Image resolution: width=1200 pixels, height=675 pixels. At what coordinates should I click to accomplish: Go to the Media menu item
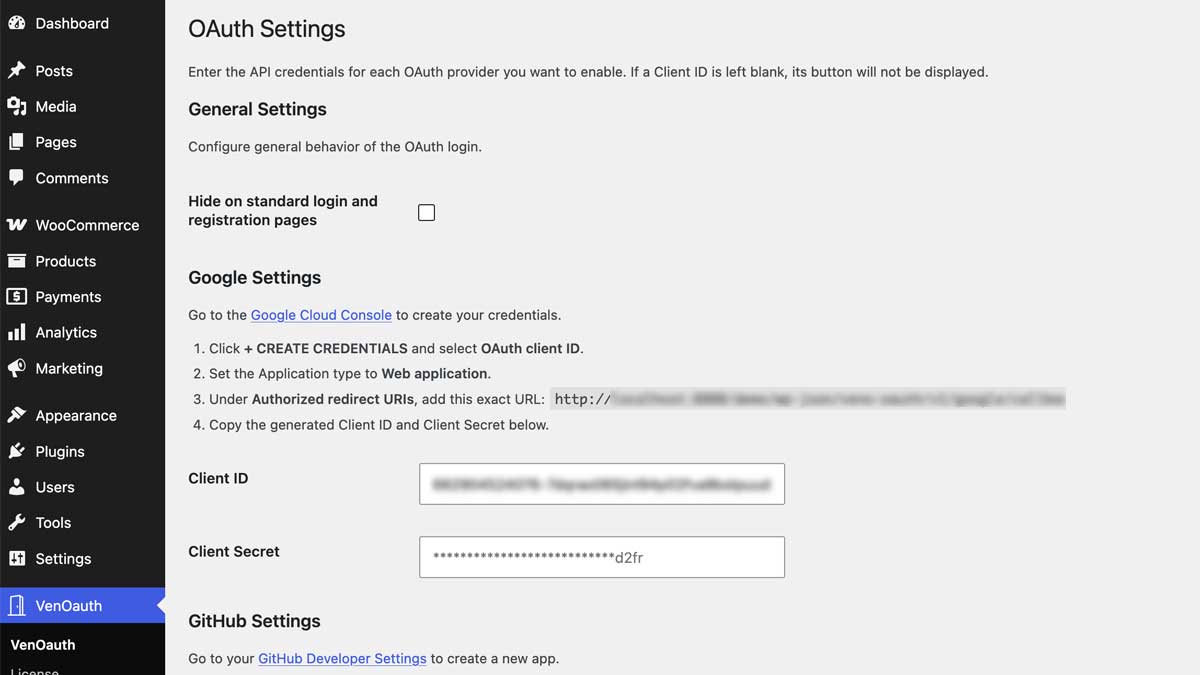tap(82, 106)
